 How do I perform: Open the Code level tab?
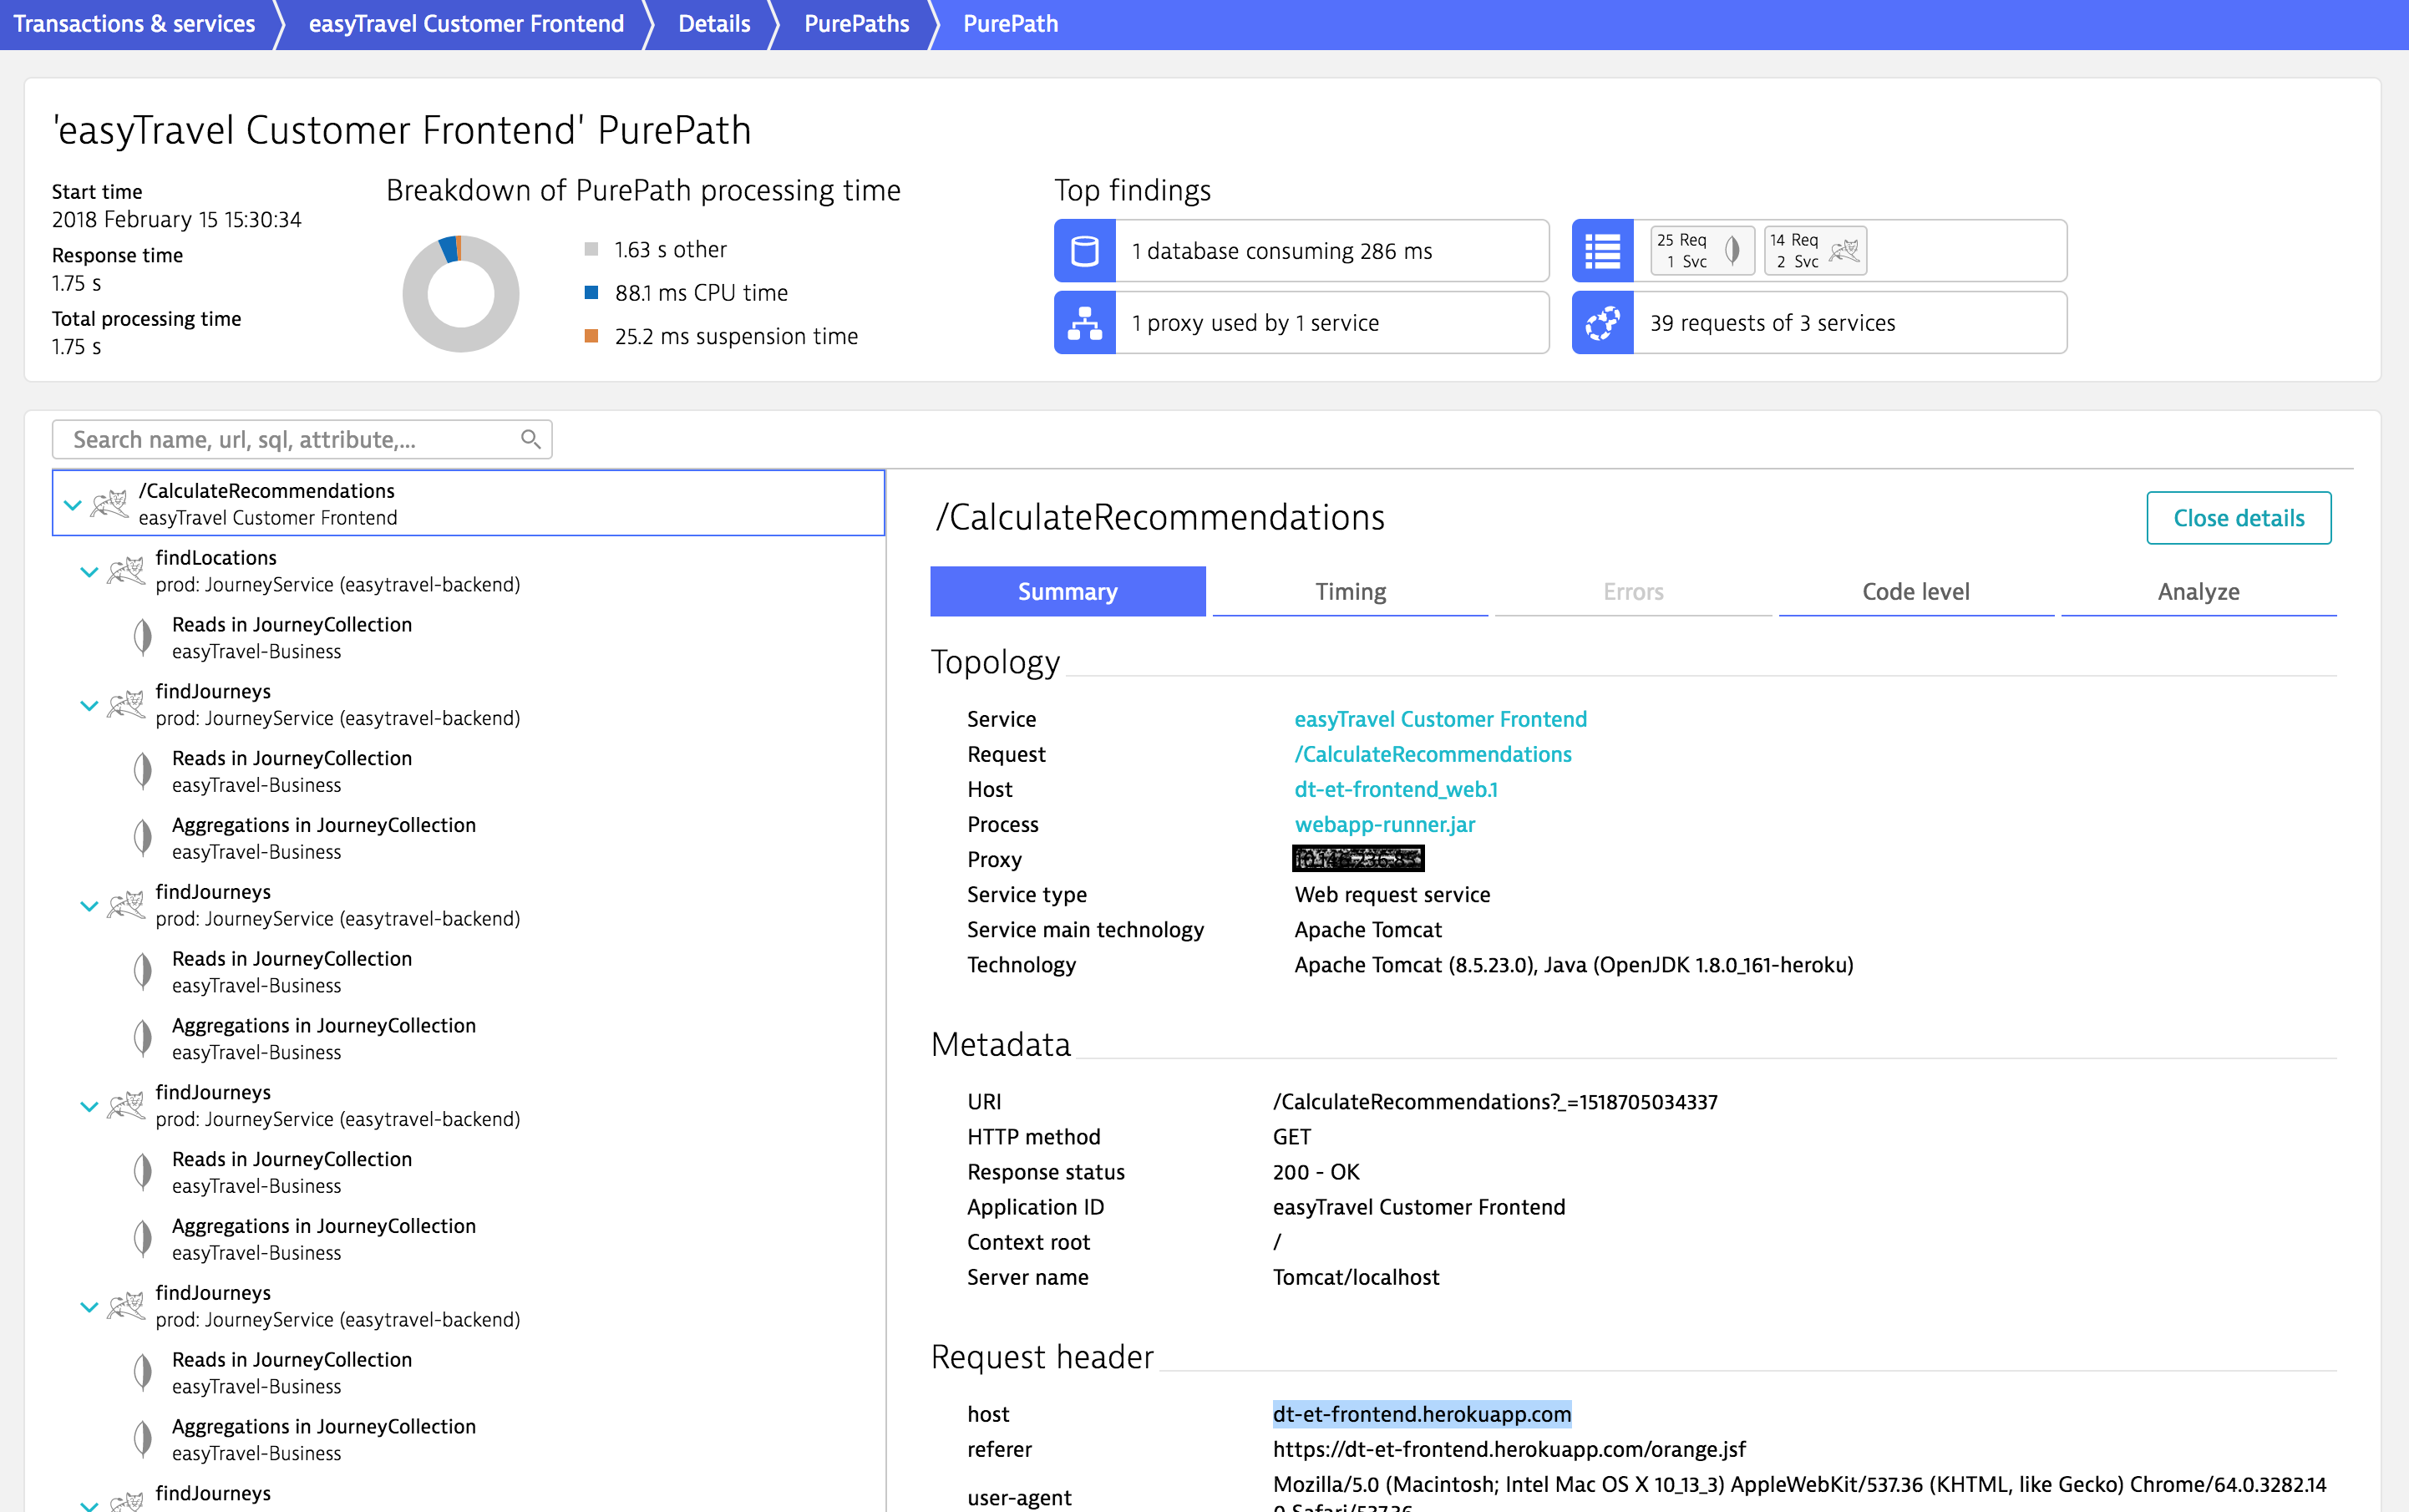[1916, 591]
